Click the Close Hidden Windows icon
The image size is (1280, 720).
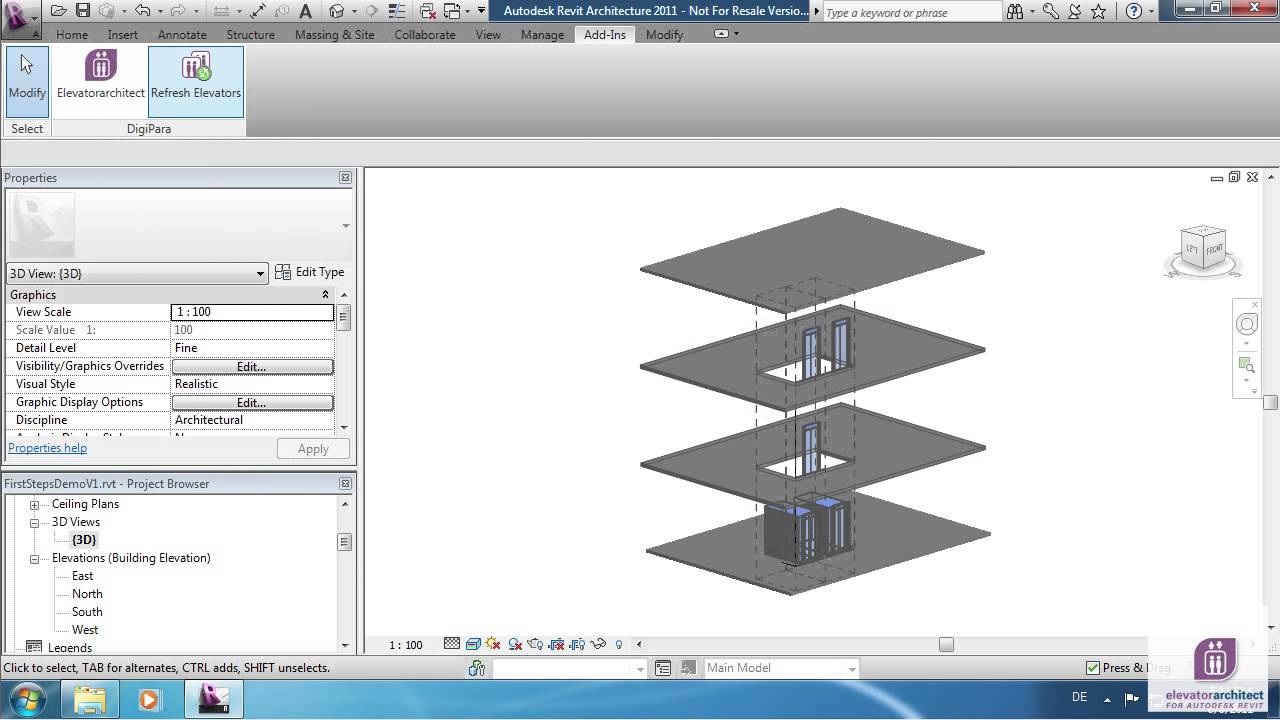(x=428, y=11)
